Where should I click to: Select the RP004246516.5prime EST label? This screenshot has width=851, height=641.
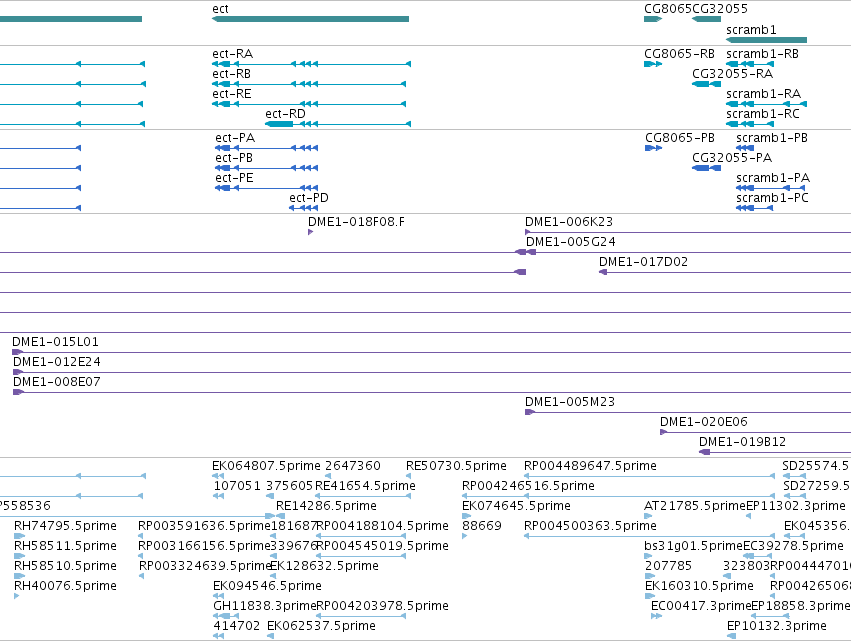pos(528,486)
